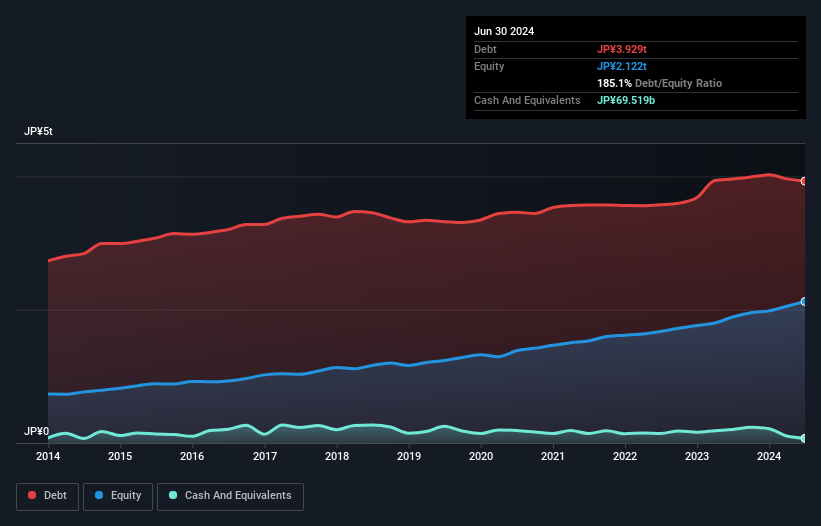Click the JP¥5t y-axis label

tap(38, 131)
